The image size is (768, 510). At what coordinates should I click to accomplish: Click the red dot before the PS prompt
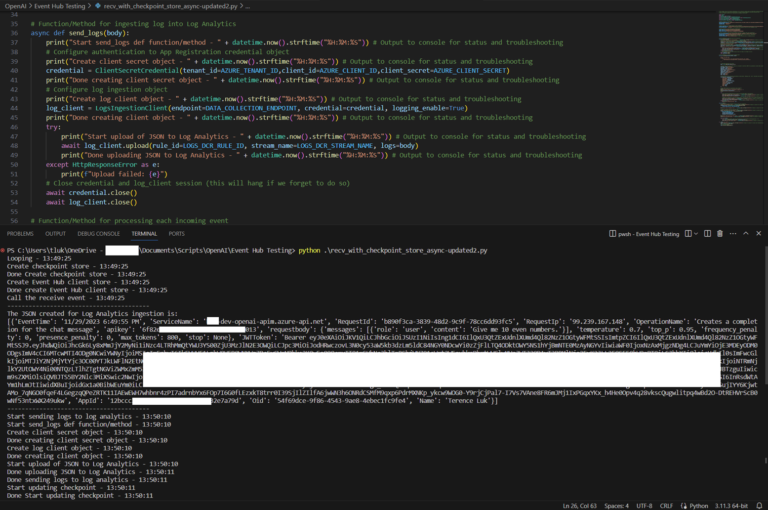tap(2, 250)
